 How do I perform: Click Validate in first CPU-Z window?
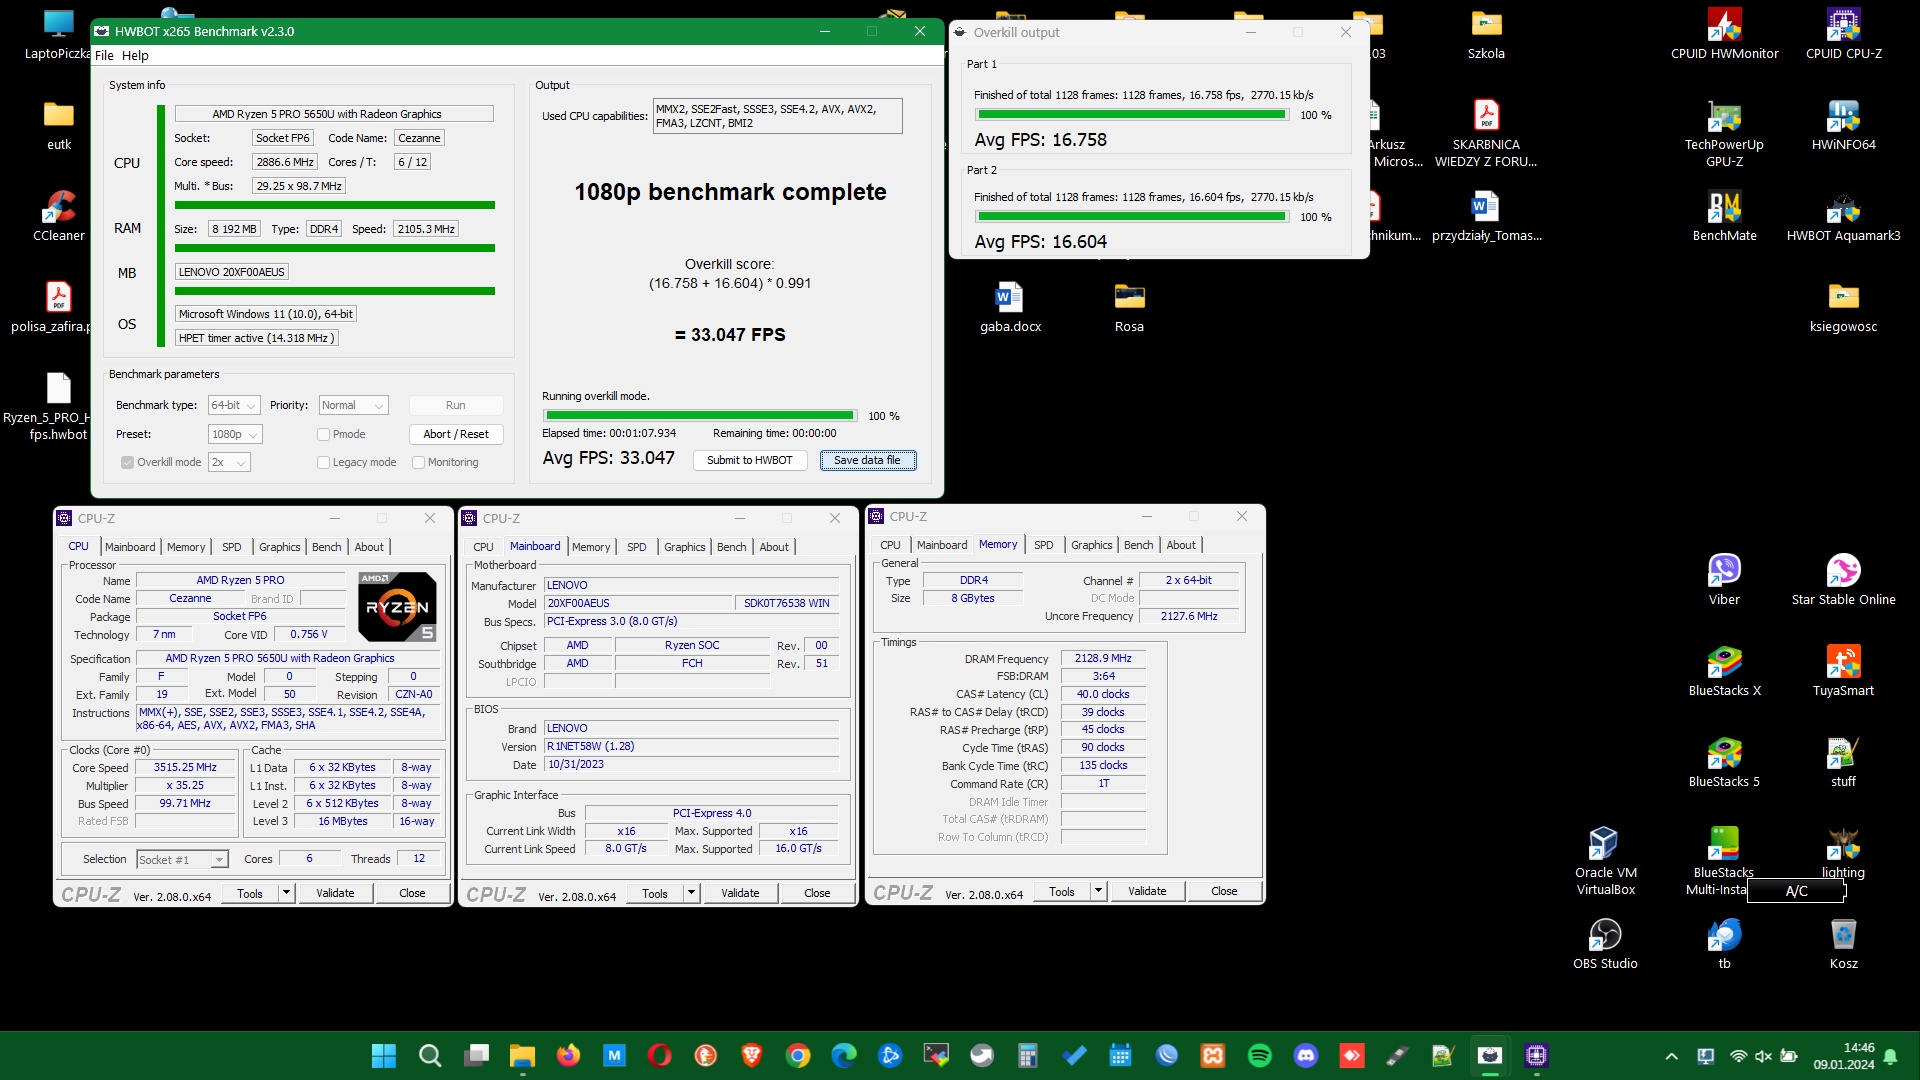tap(335, 893)
